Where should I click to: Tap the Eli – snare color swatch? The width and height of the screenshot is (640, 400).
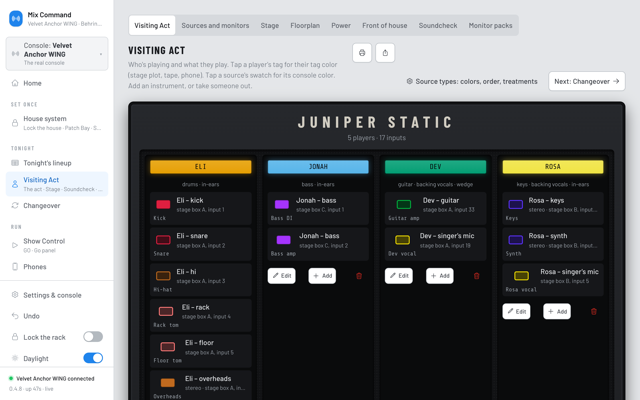tap(163, 240)
